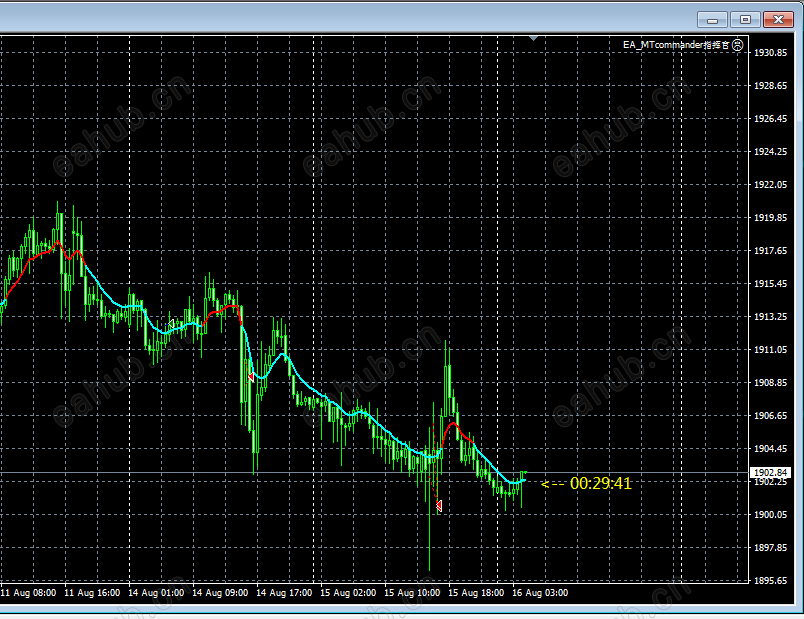Click price scale value 1897.85
Viewport: 804px width, 619px height.
pyautogui.click(x=770, y=548)
